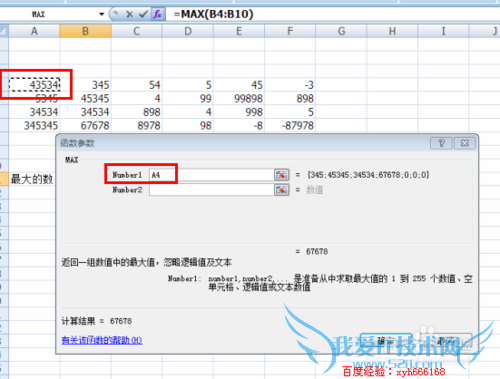
Task: Select column A header
Action: pyautogui.click(x=34, y=31)
